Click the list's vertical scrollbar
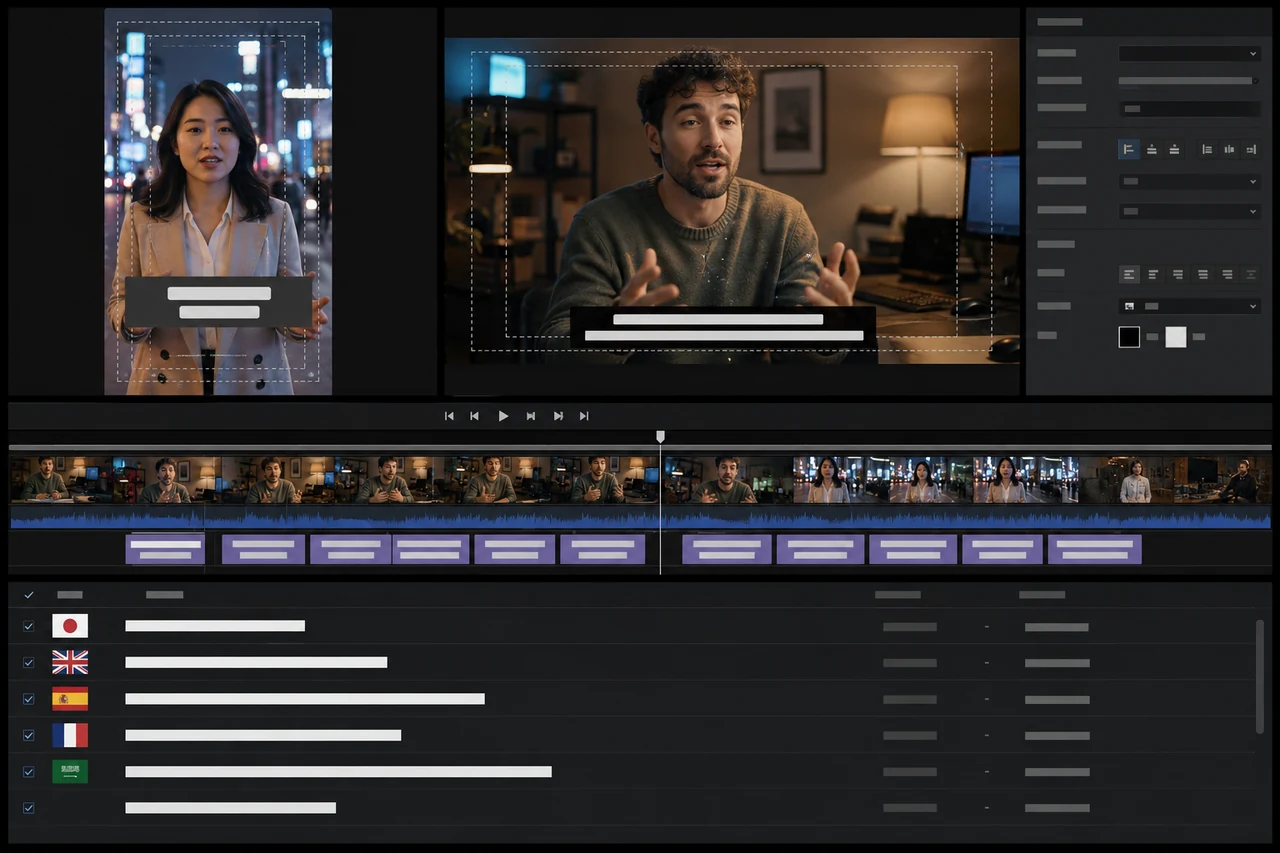The height and width of the screenshot is (853, 1280). pos(1259,676)
